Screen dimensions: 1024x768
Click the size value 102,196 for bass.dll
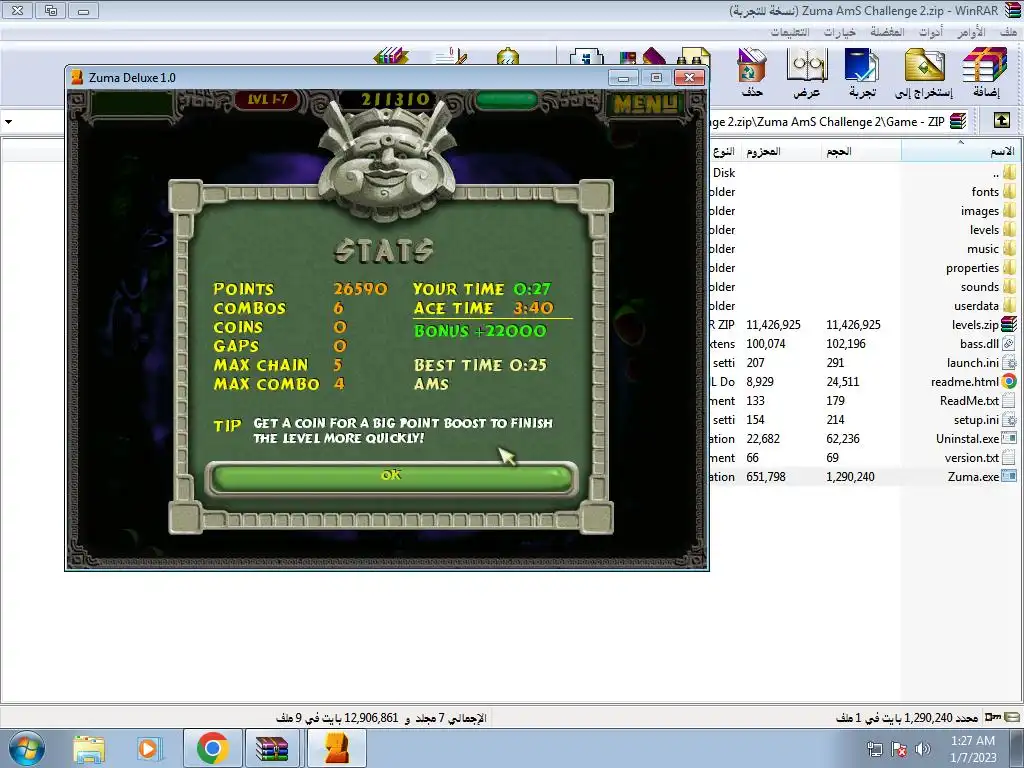point(846,344)
